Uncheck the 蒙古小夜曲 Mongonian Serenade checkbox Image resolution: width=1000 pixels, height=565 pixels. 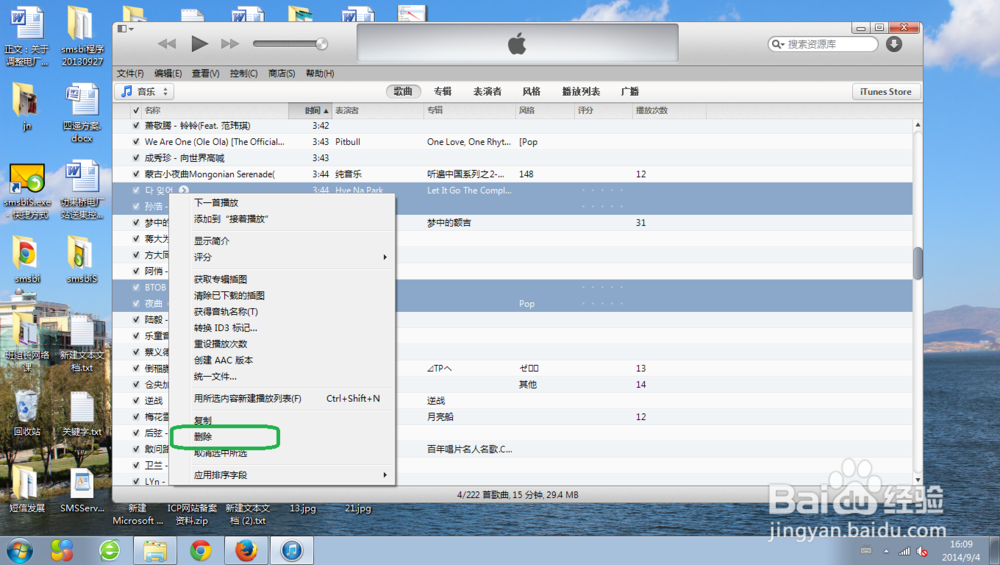click(x=136, y=173)
